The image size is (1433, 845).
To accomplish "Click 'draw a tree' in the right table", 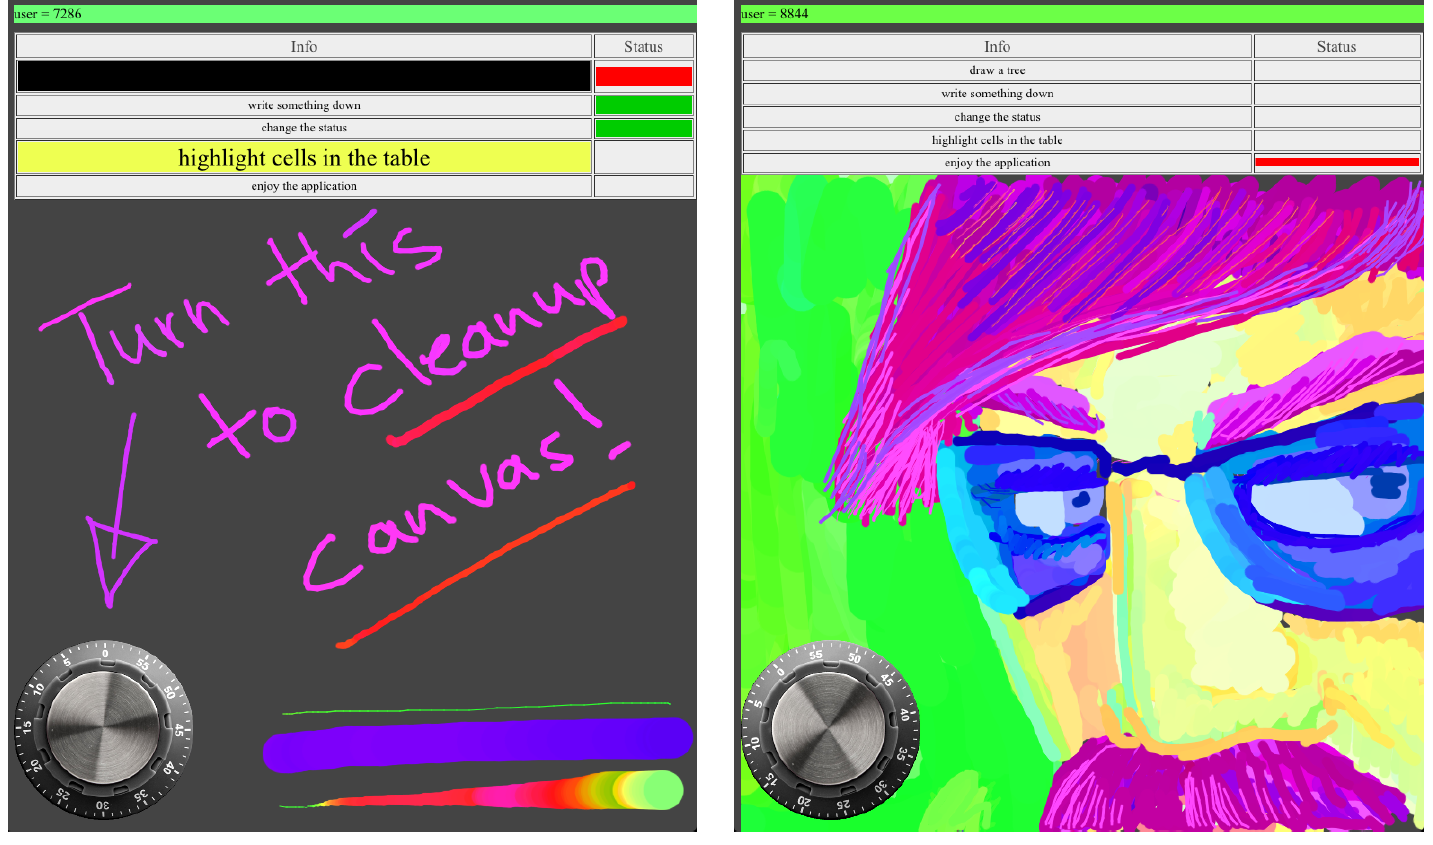I will click(x=997, y=70).
